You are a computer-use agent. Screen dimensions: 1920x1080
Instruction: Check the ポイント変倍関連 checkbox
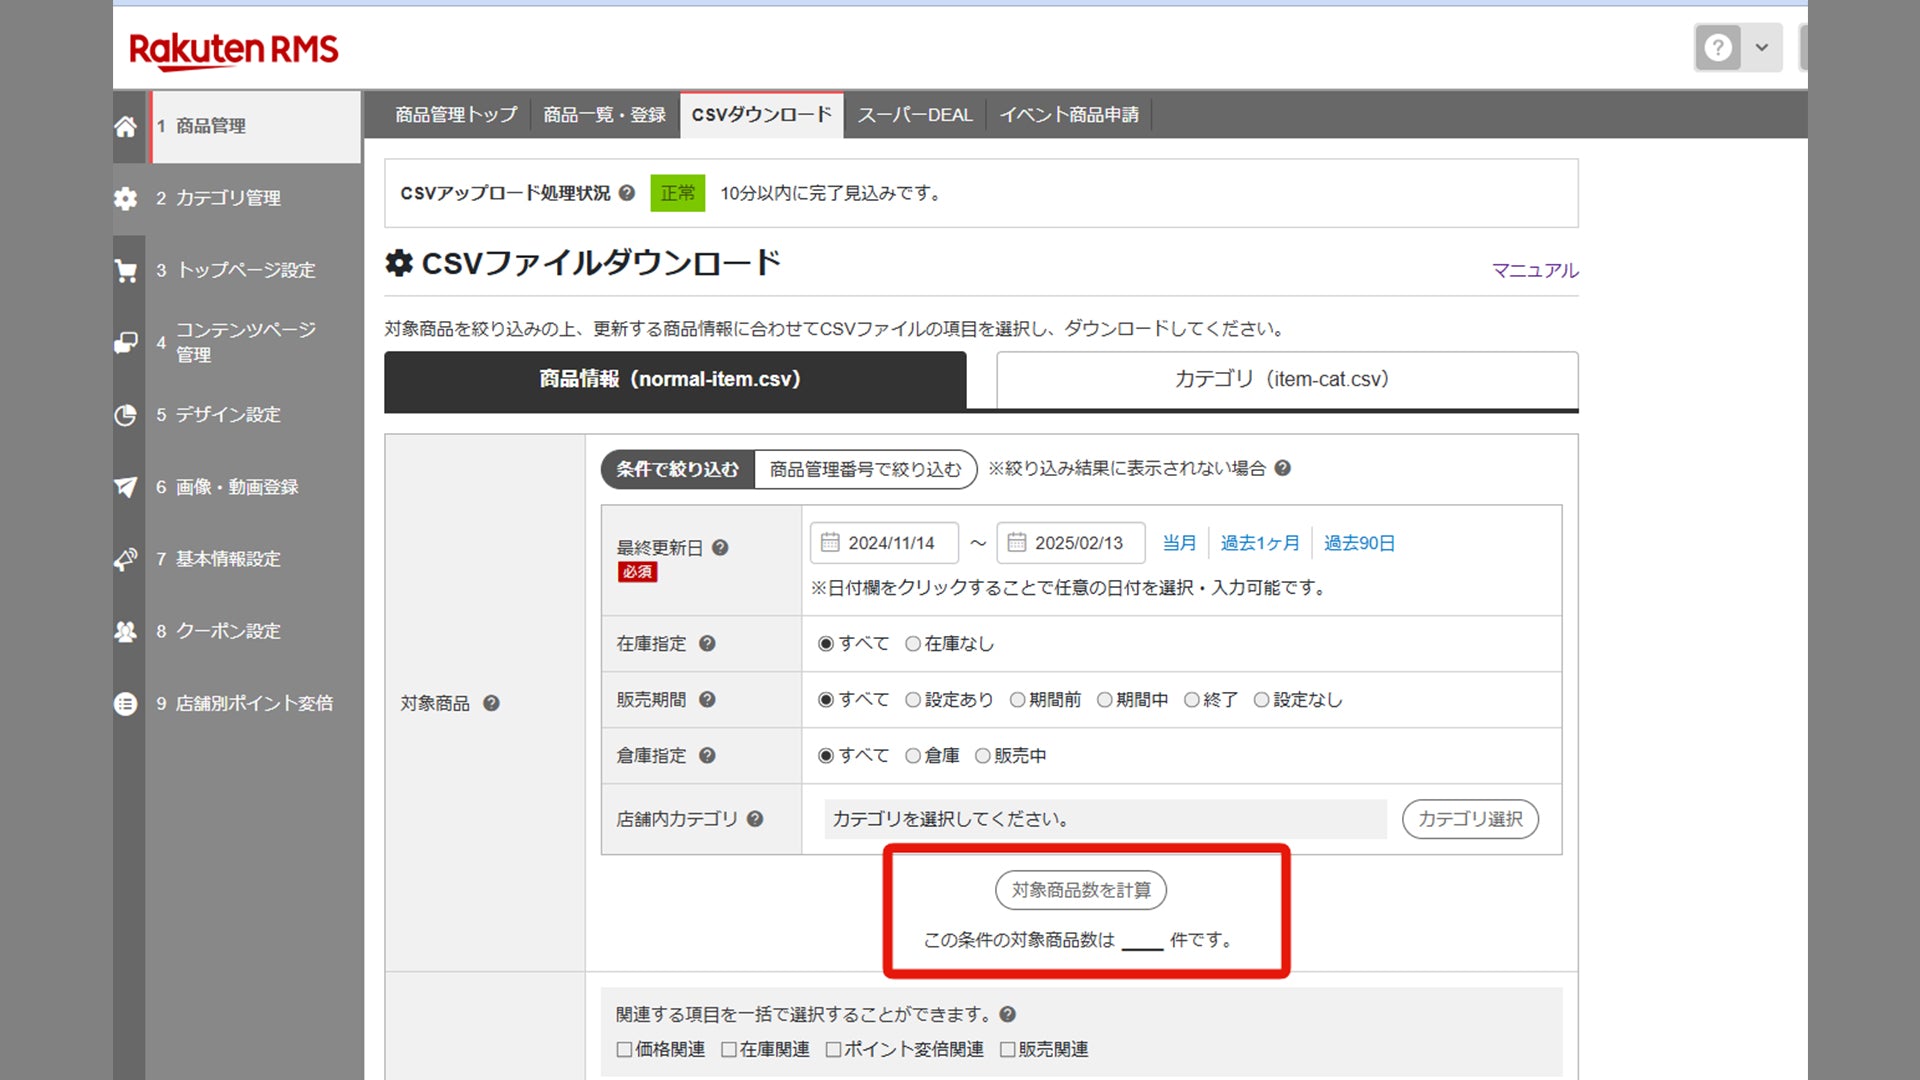[x=833, y=1049]
